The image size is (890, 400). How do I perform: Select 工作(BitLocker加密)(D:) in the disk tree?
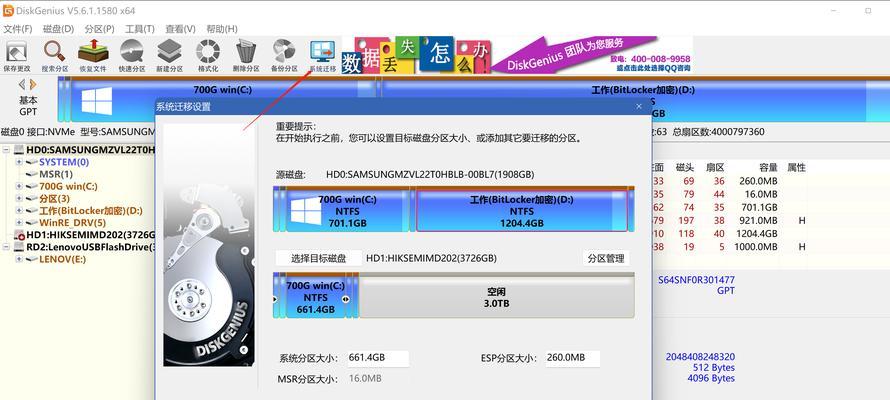click(91, 210)
